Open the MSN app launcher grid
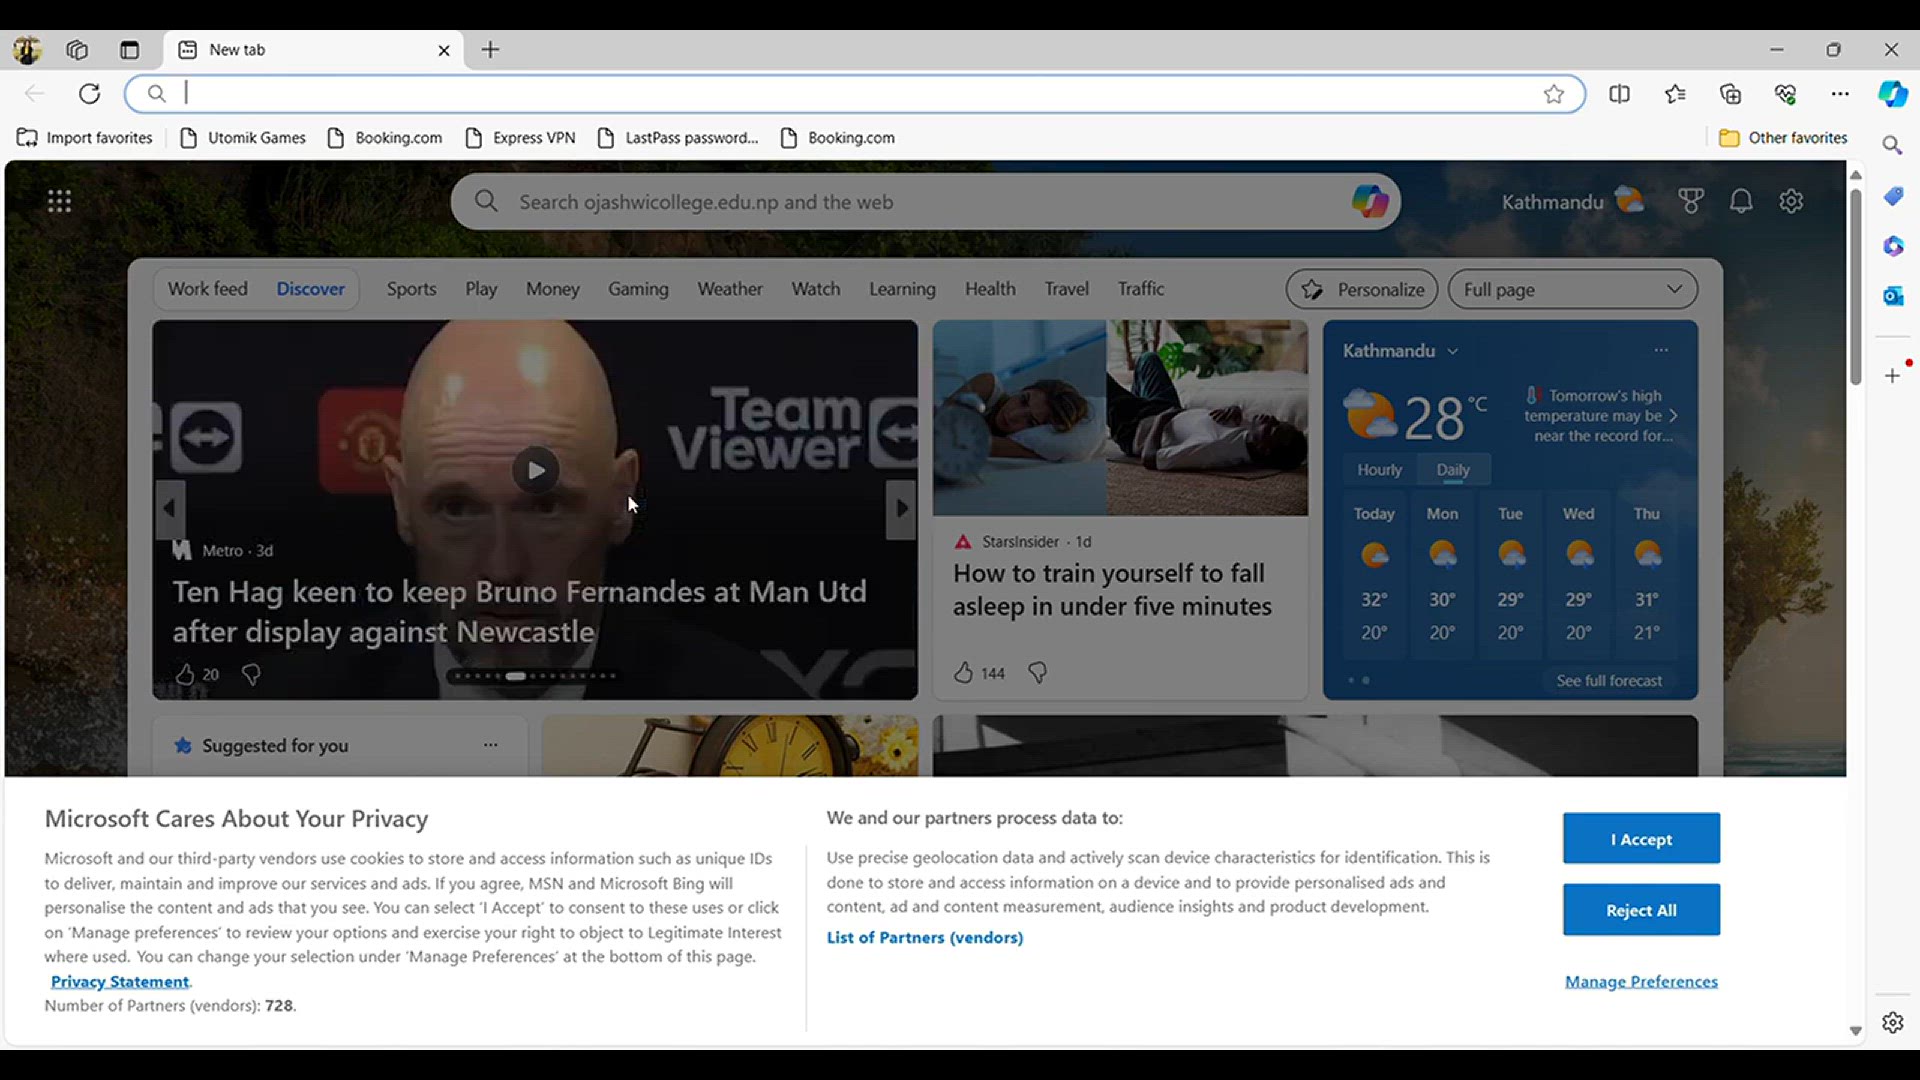This screenshot has width=1920, height=1080. tap(59, 201)
